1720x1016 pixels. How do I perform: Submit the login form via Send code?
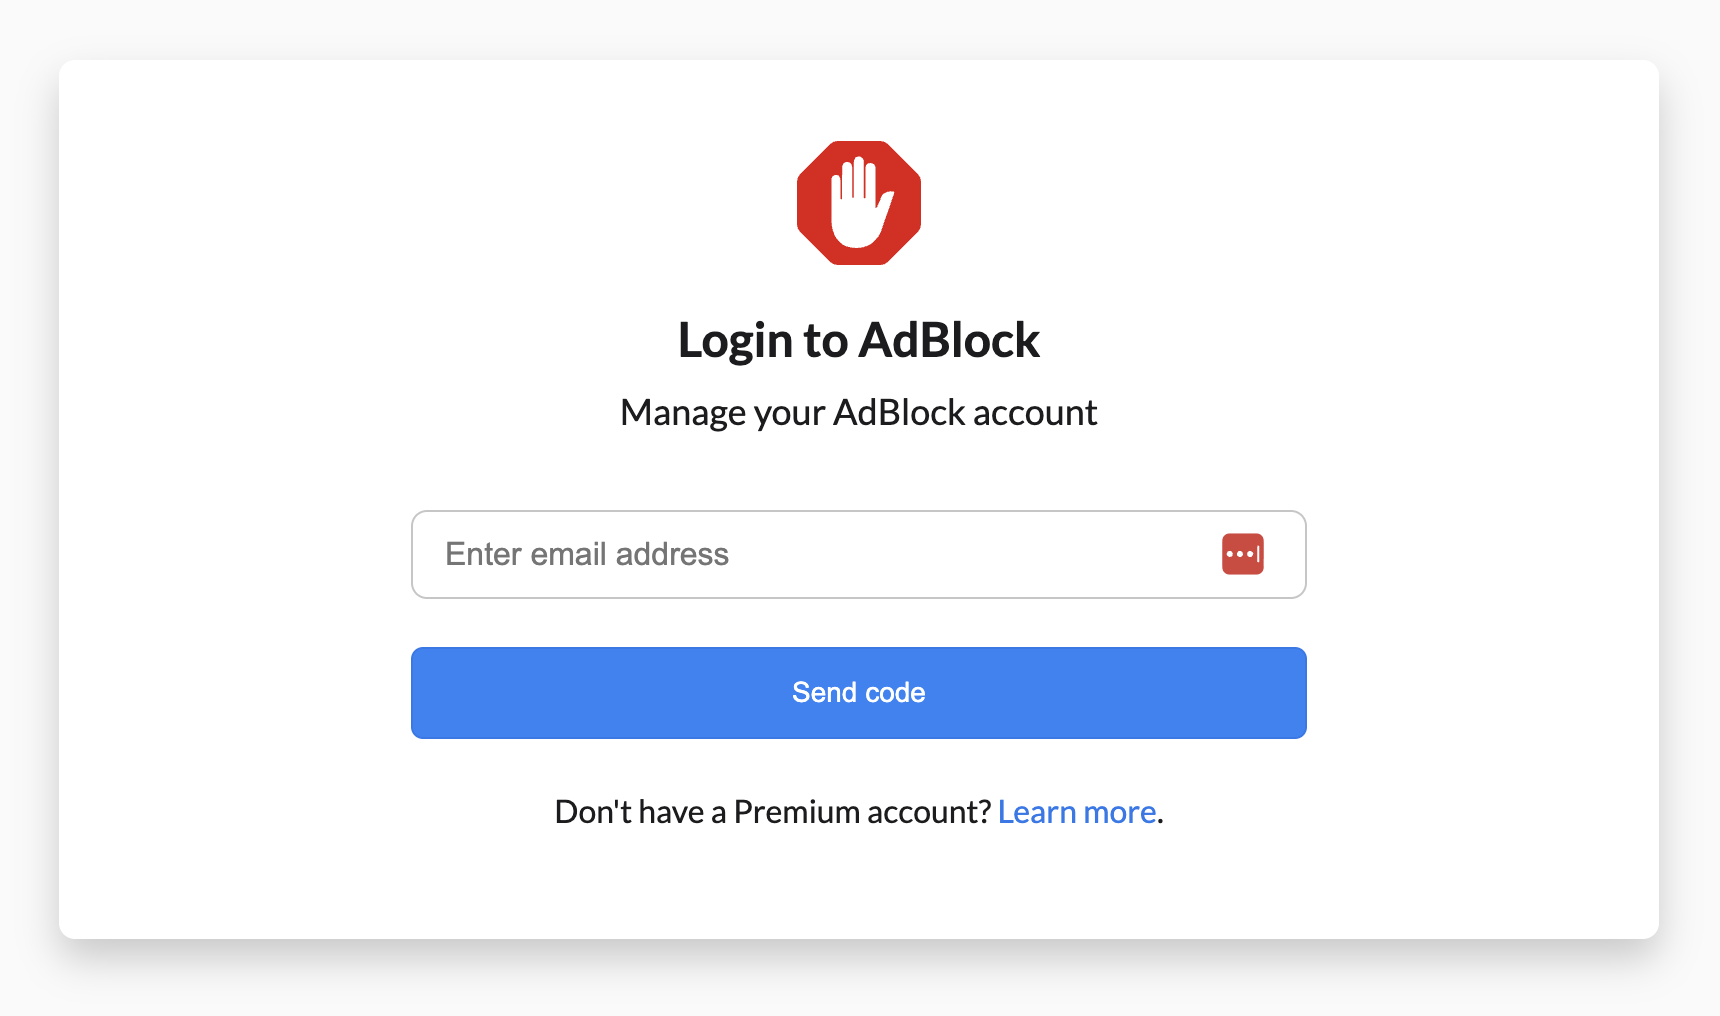click(858, 693)
